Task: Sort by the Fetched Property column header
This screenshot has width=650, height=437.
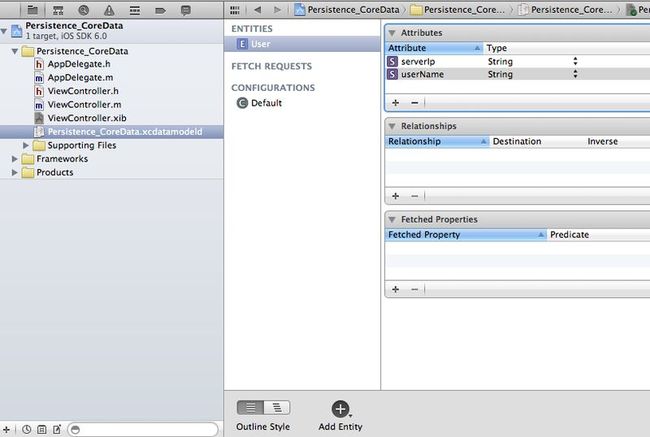Action: (466, 235)
